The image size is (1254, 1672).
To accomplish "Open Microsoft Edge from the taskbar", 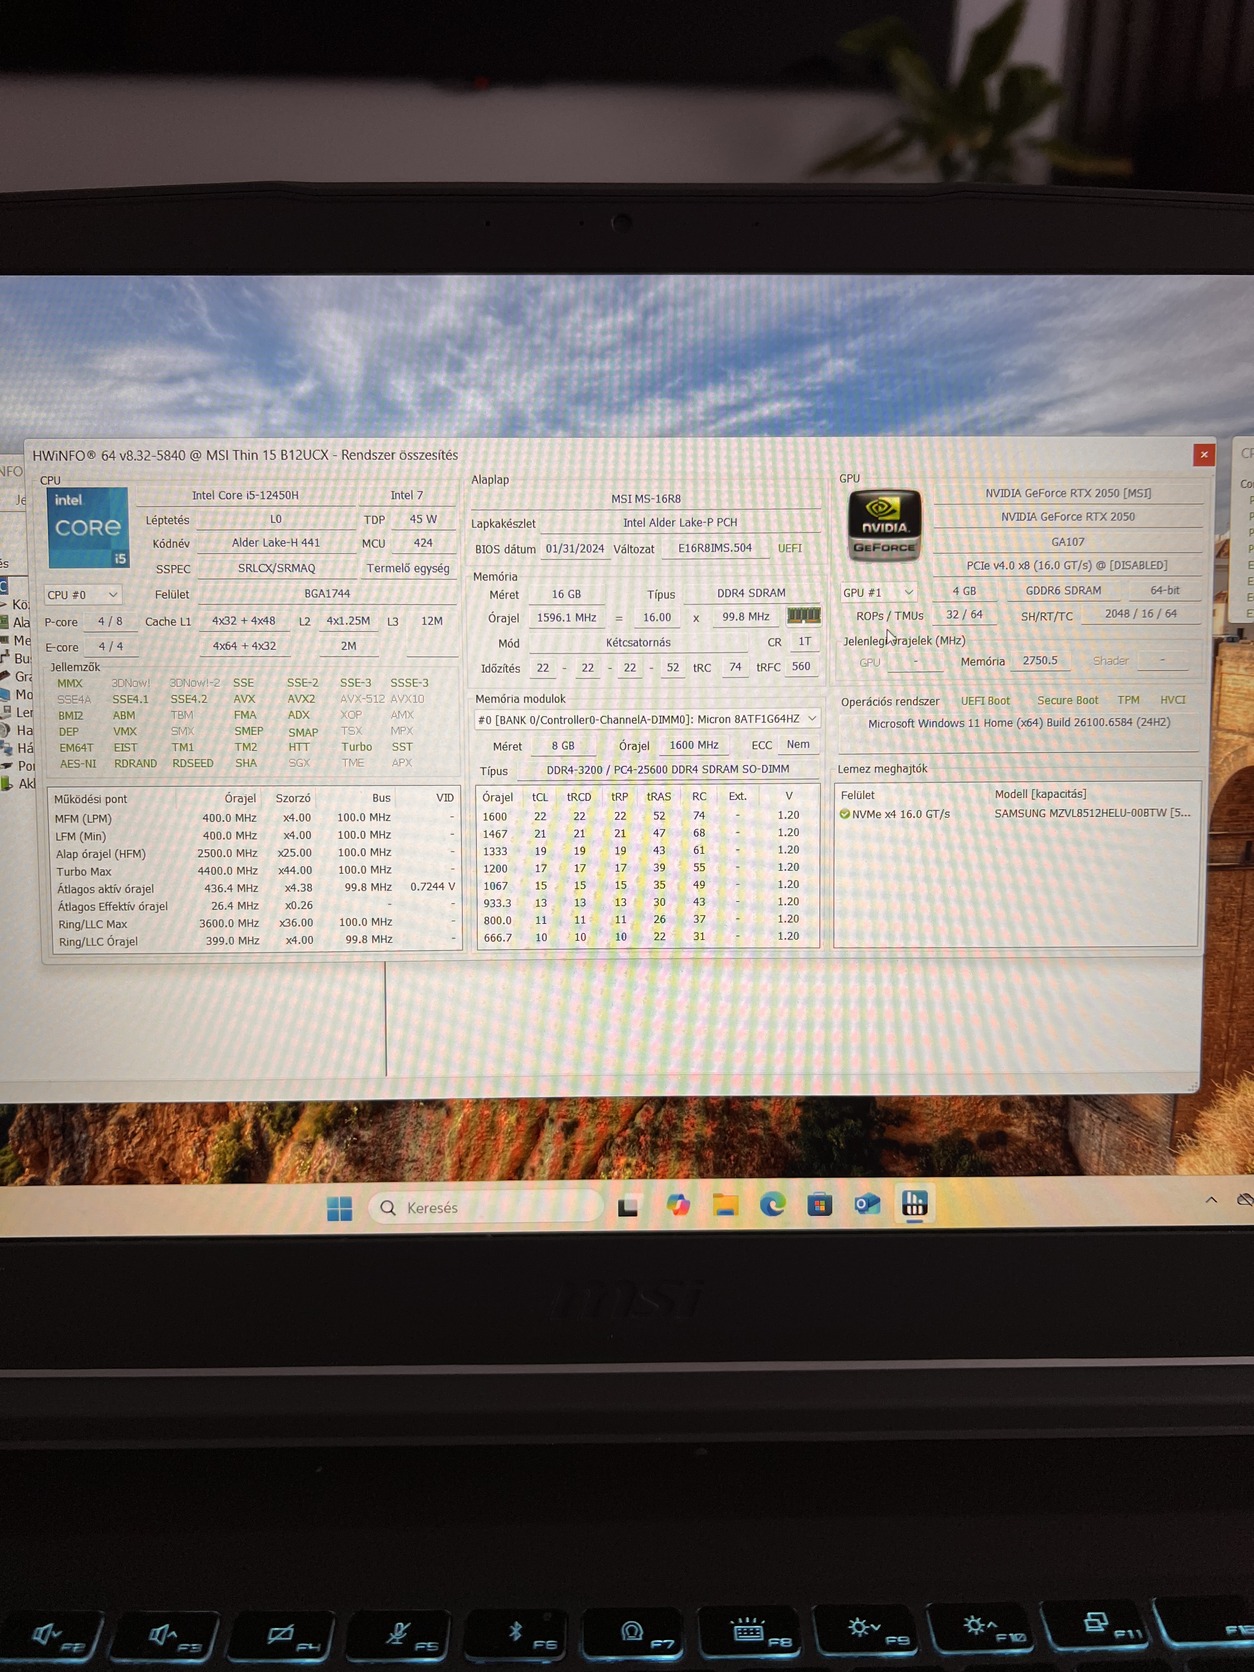I will (x=772, y=1204).
